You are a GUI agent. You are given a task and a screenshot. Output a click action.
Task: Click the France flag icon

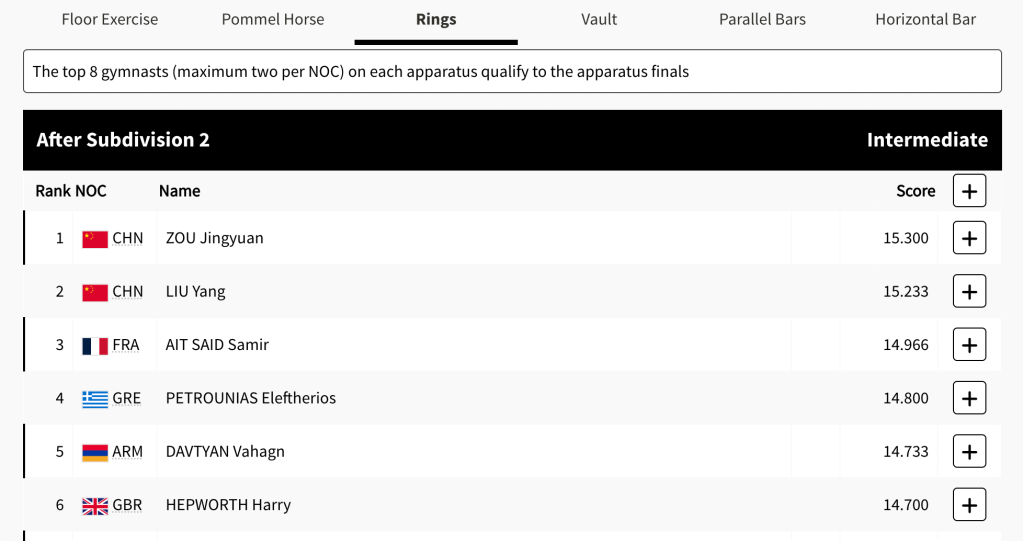[x=95, y=345]
